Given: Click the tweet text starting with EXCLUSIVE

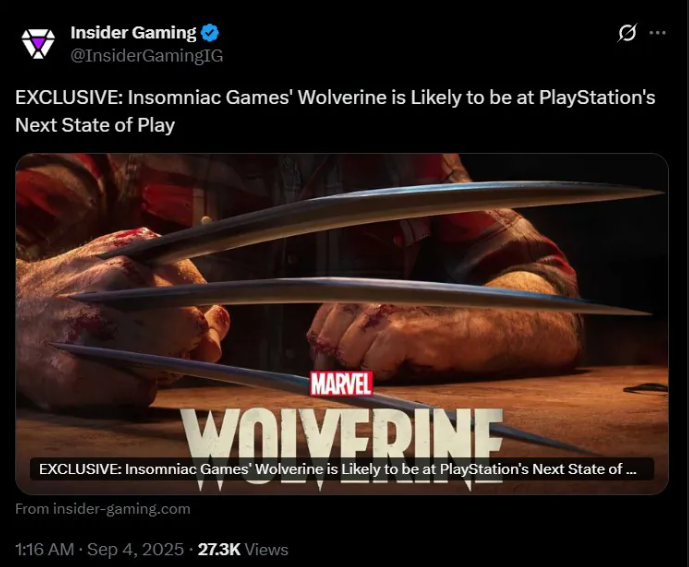Looking at the screenshot, I should (335, 111).
